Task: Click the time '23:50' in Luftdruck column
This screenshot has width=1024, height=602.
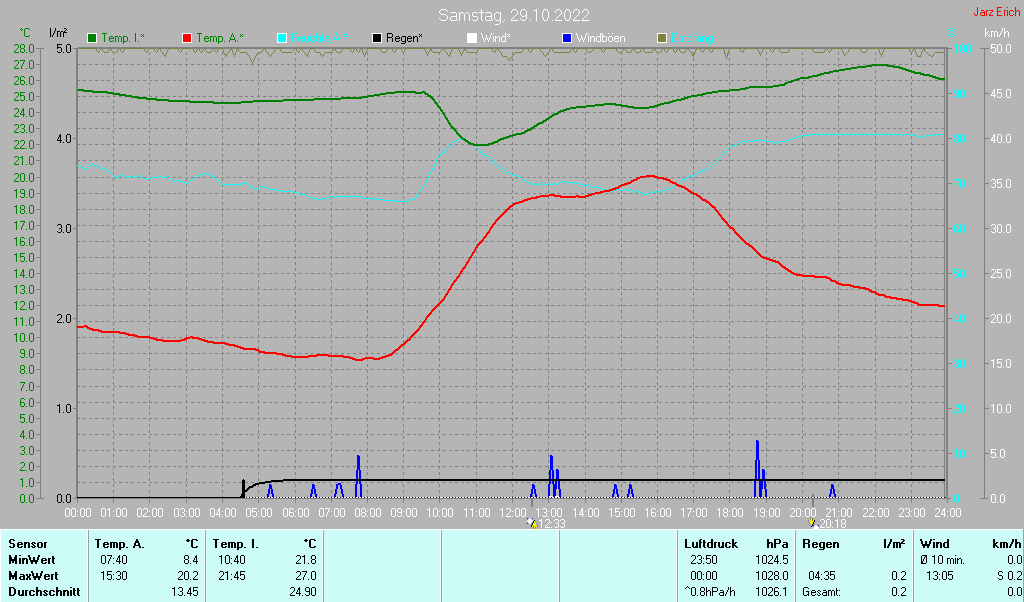Action: tap(704, 560)
